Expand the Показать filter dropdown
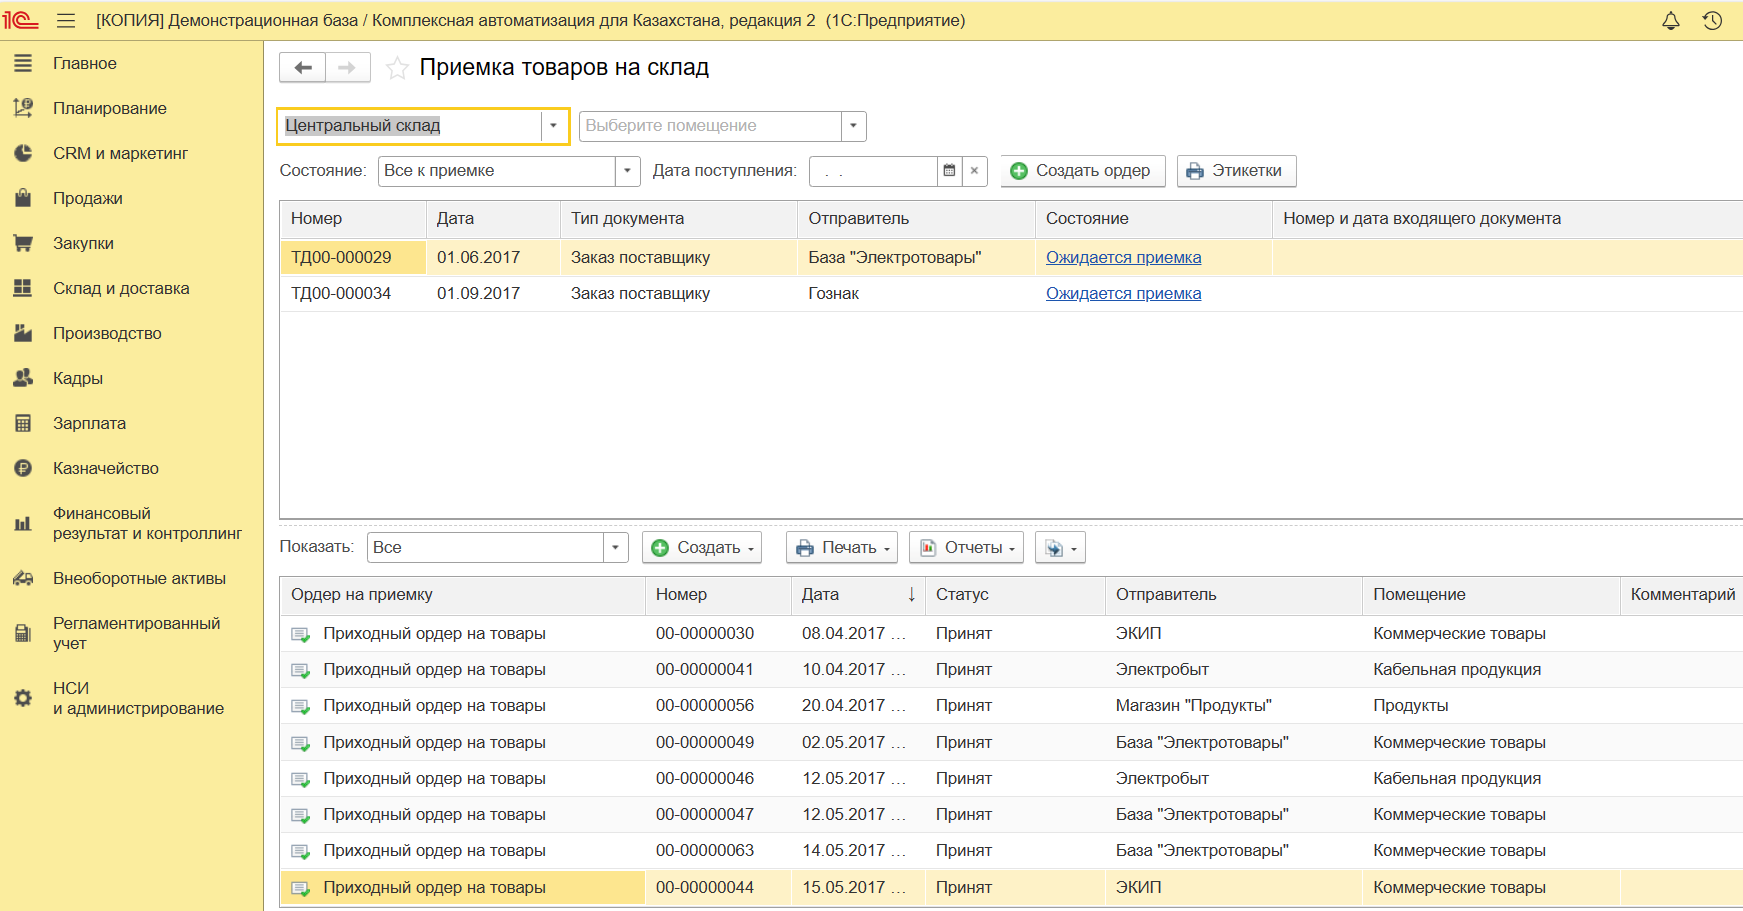 tap(615, 548)
